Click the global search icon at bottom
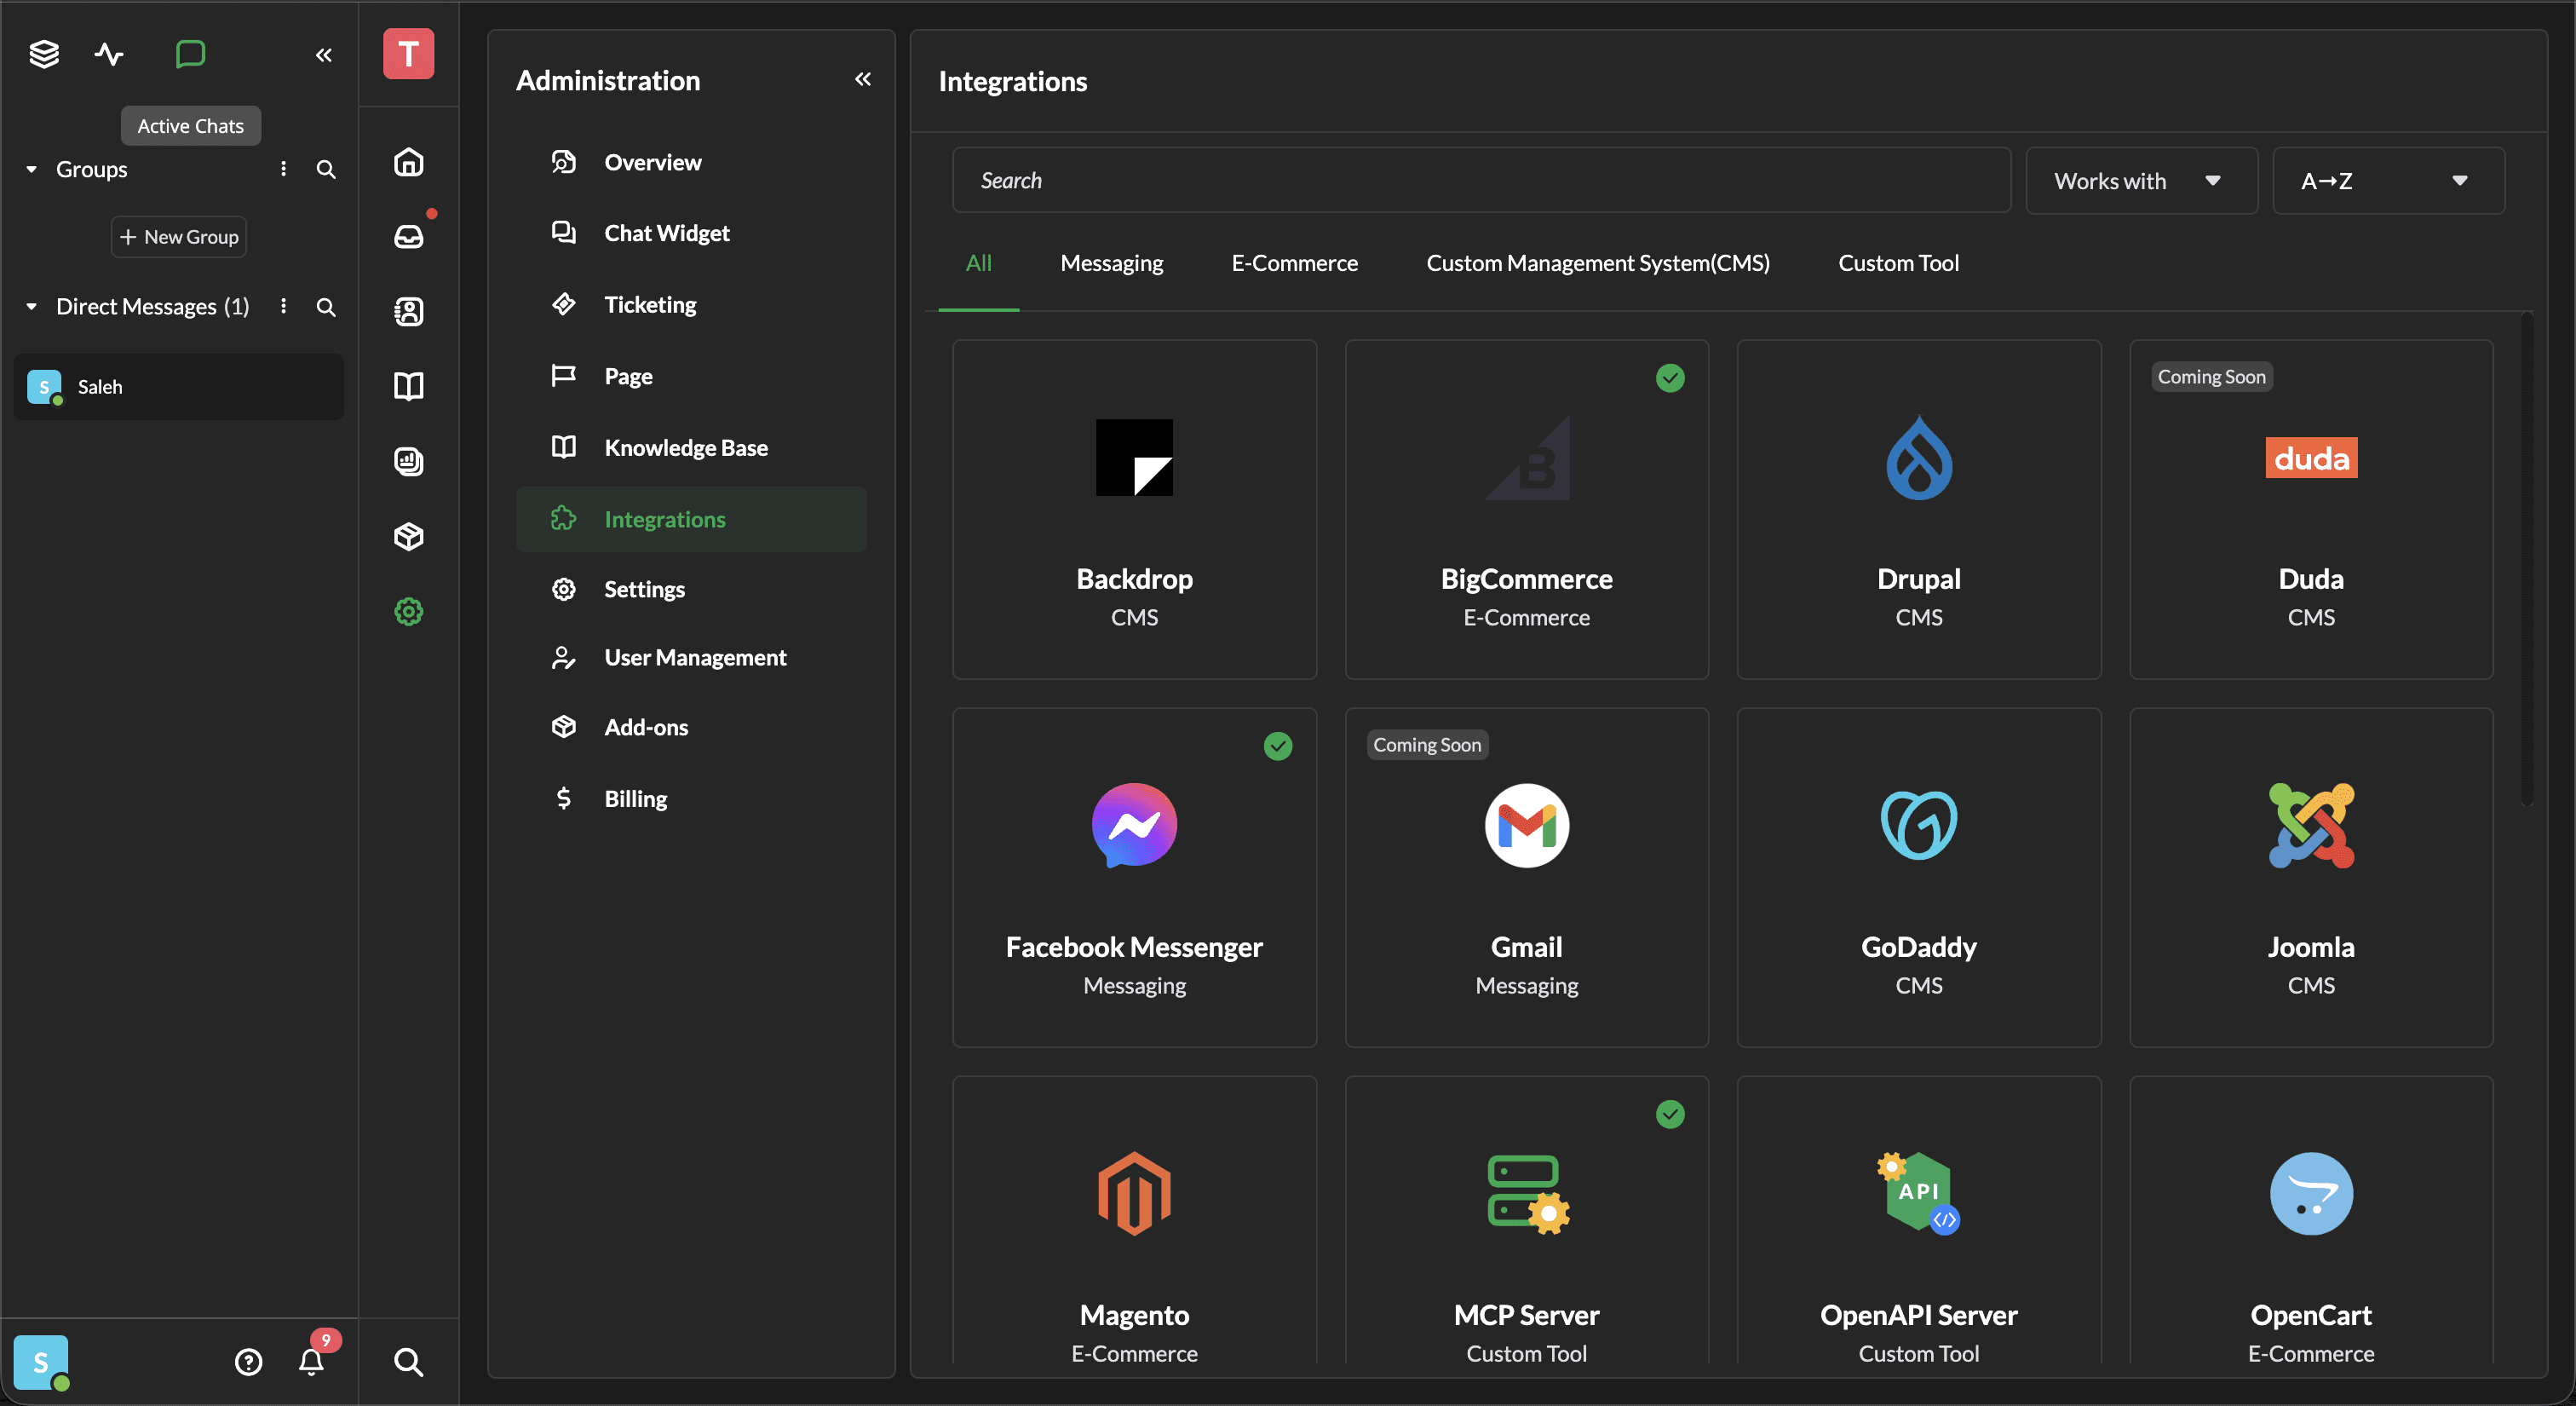Image resolution: width=2576 pixels, height=1406 pixels. (x=408, y=1361)
